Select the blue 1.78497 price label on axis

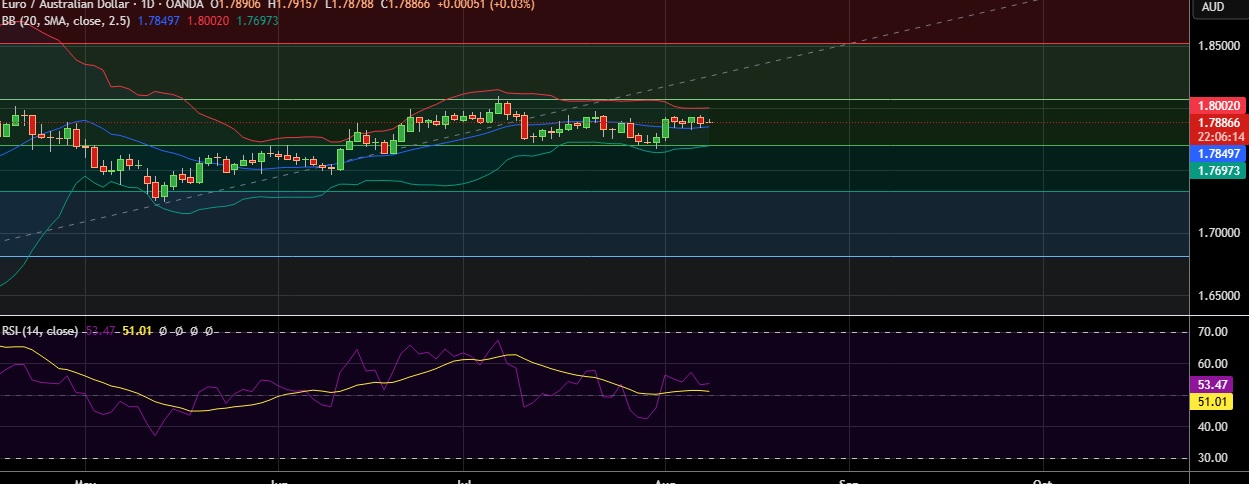point(1218,154)
